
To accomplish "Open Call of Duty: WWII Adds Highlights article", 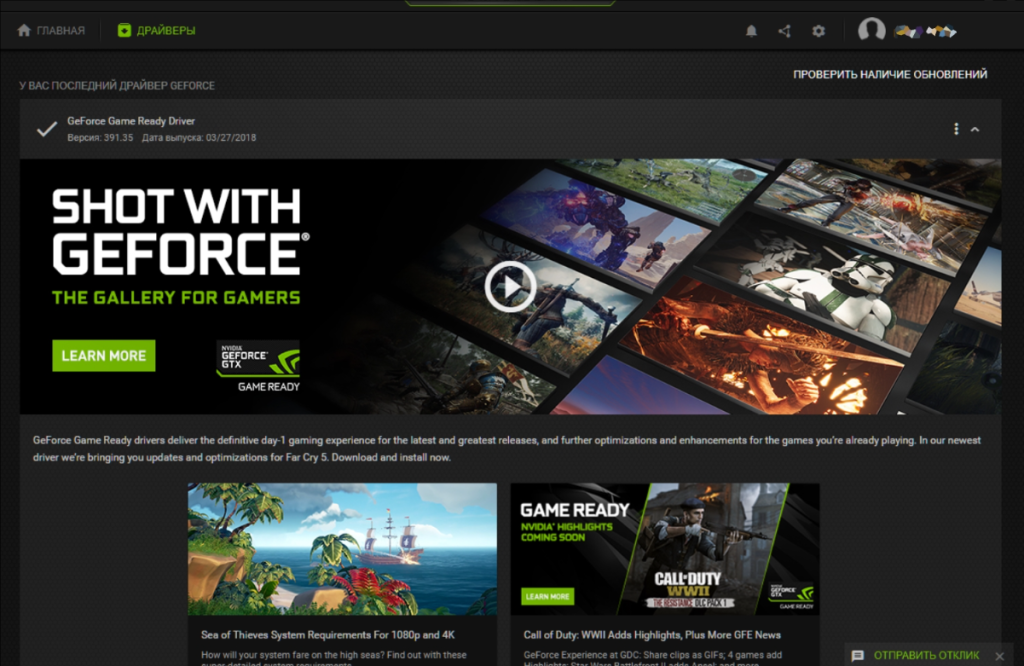I will coord(652,635).
